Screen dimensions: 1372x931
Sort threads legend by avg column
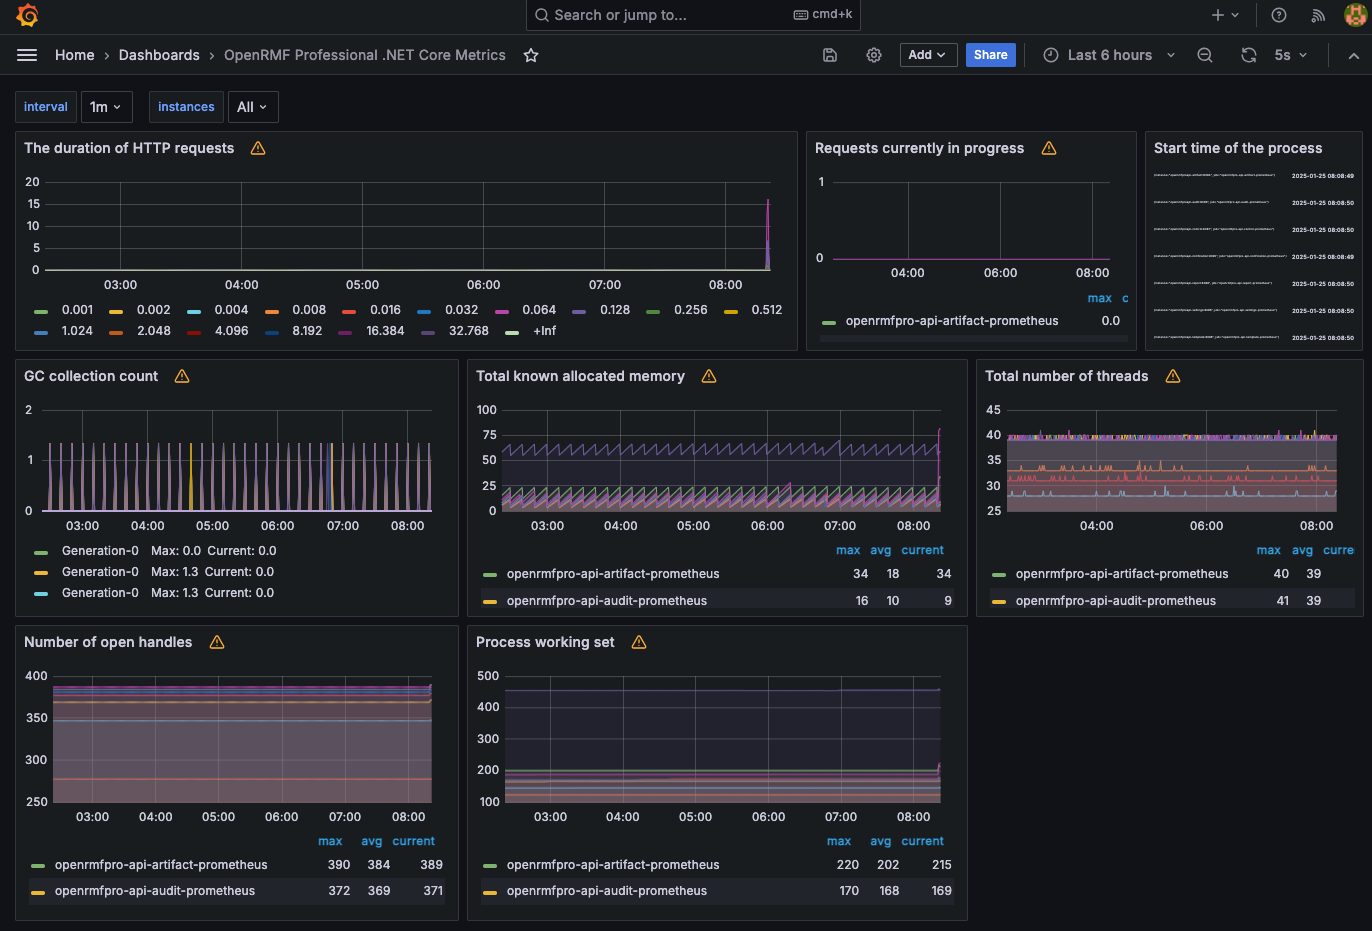[1302, 550]
